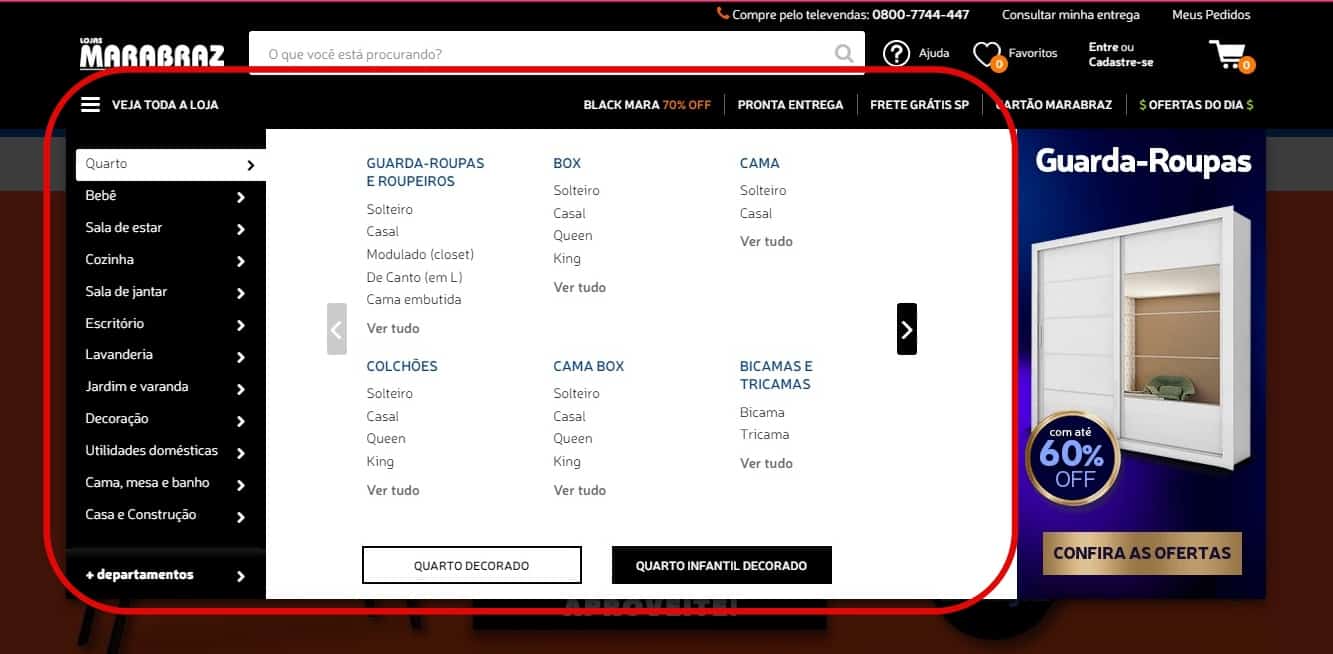
Task: Select King under BOX
Action: click(567, 259)
